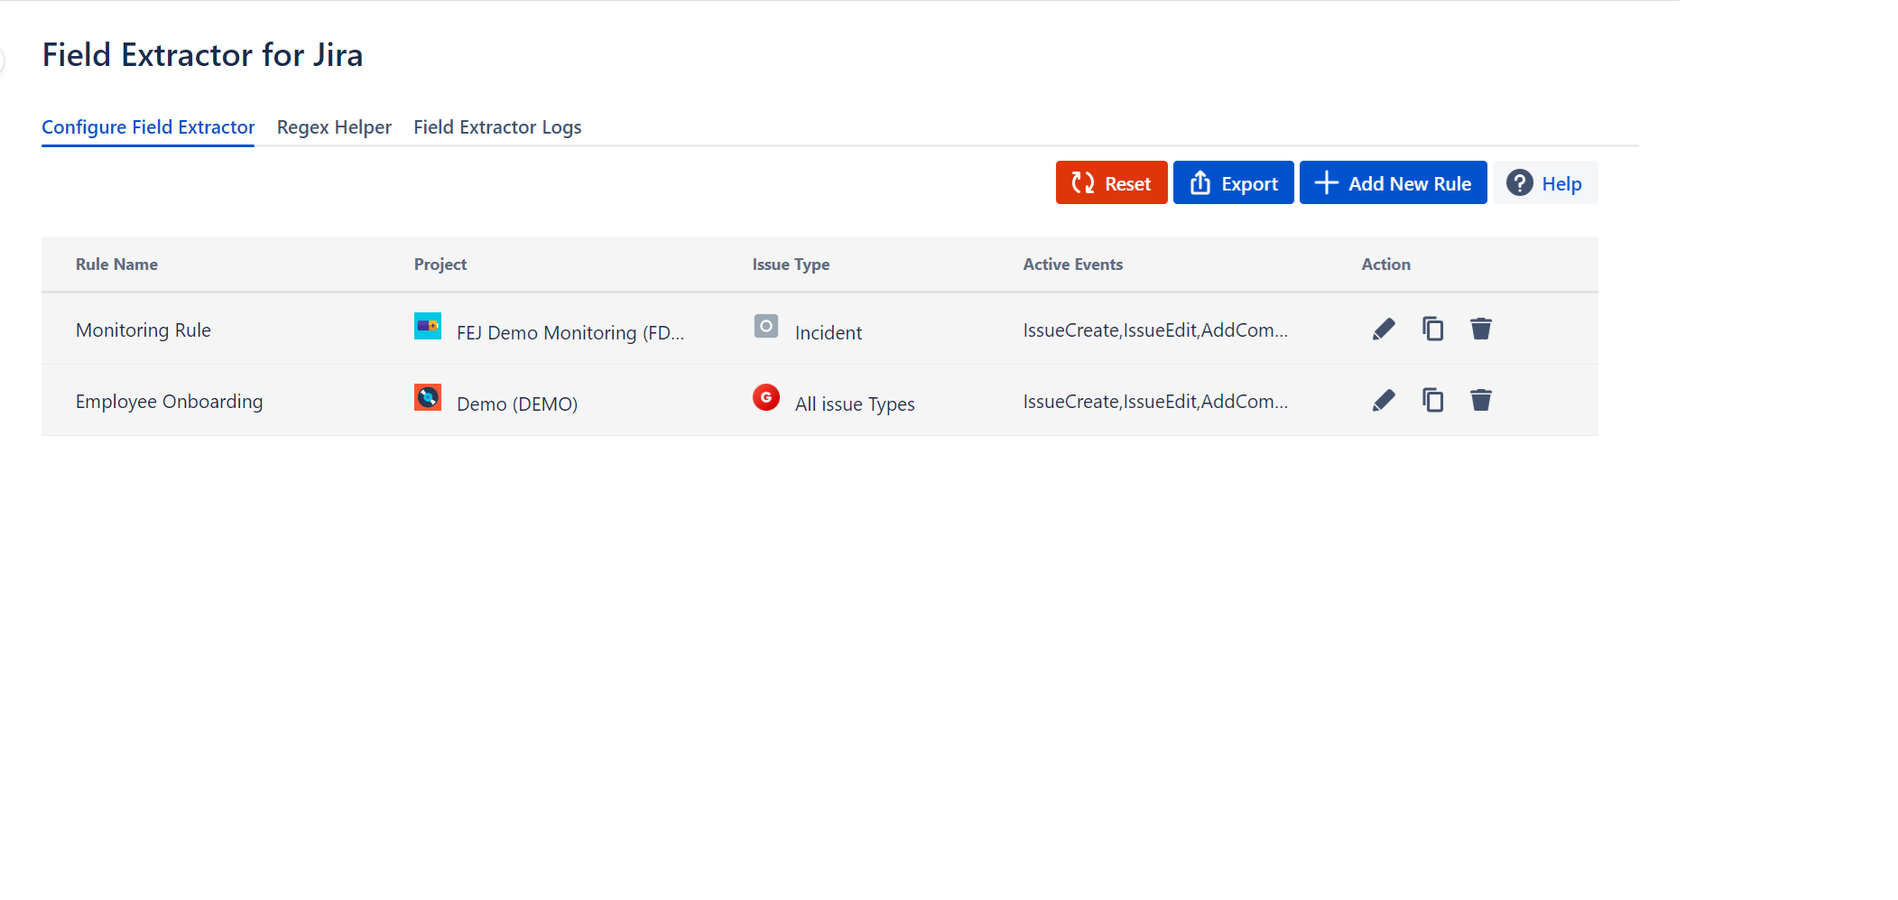Click Add New Rule button

(x=1393, y=183)
